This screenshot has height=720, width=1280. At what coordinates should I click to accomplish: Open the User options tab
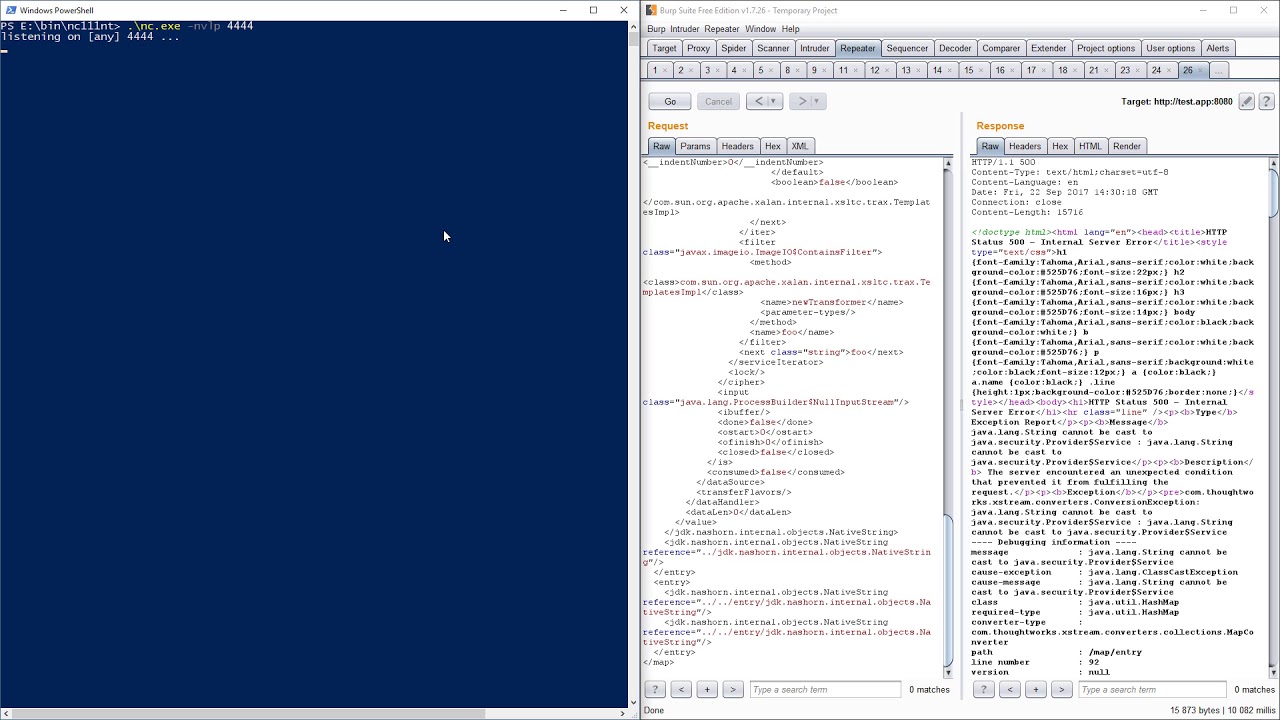[x=1170, y=48]
